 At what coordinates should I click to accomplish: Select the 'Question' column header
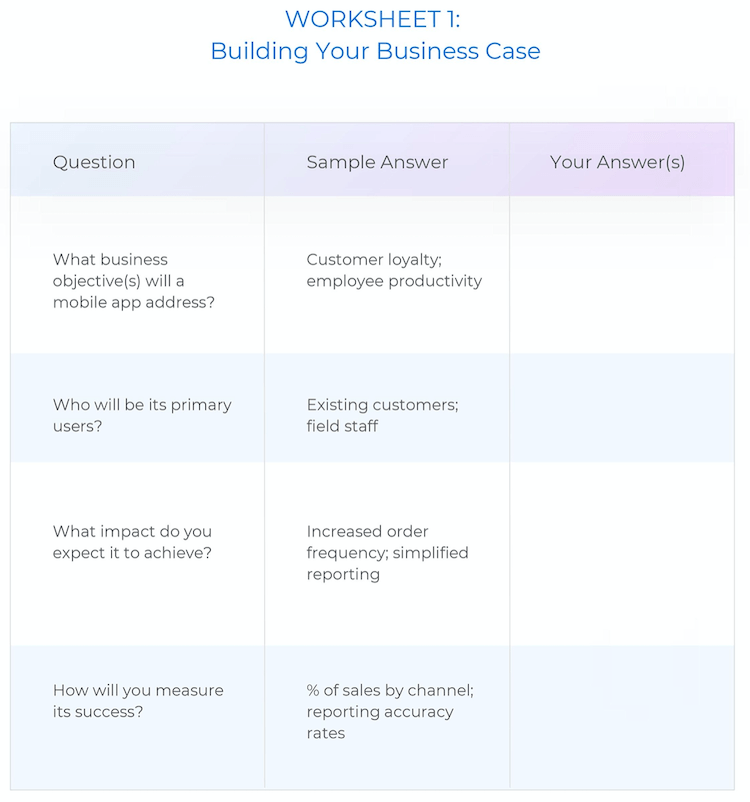point(94,162)
